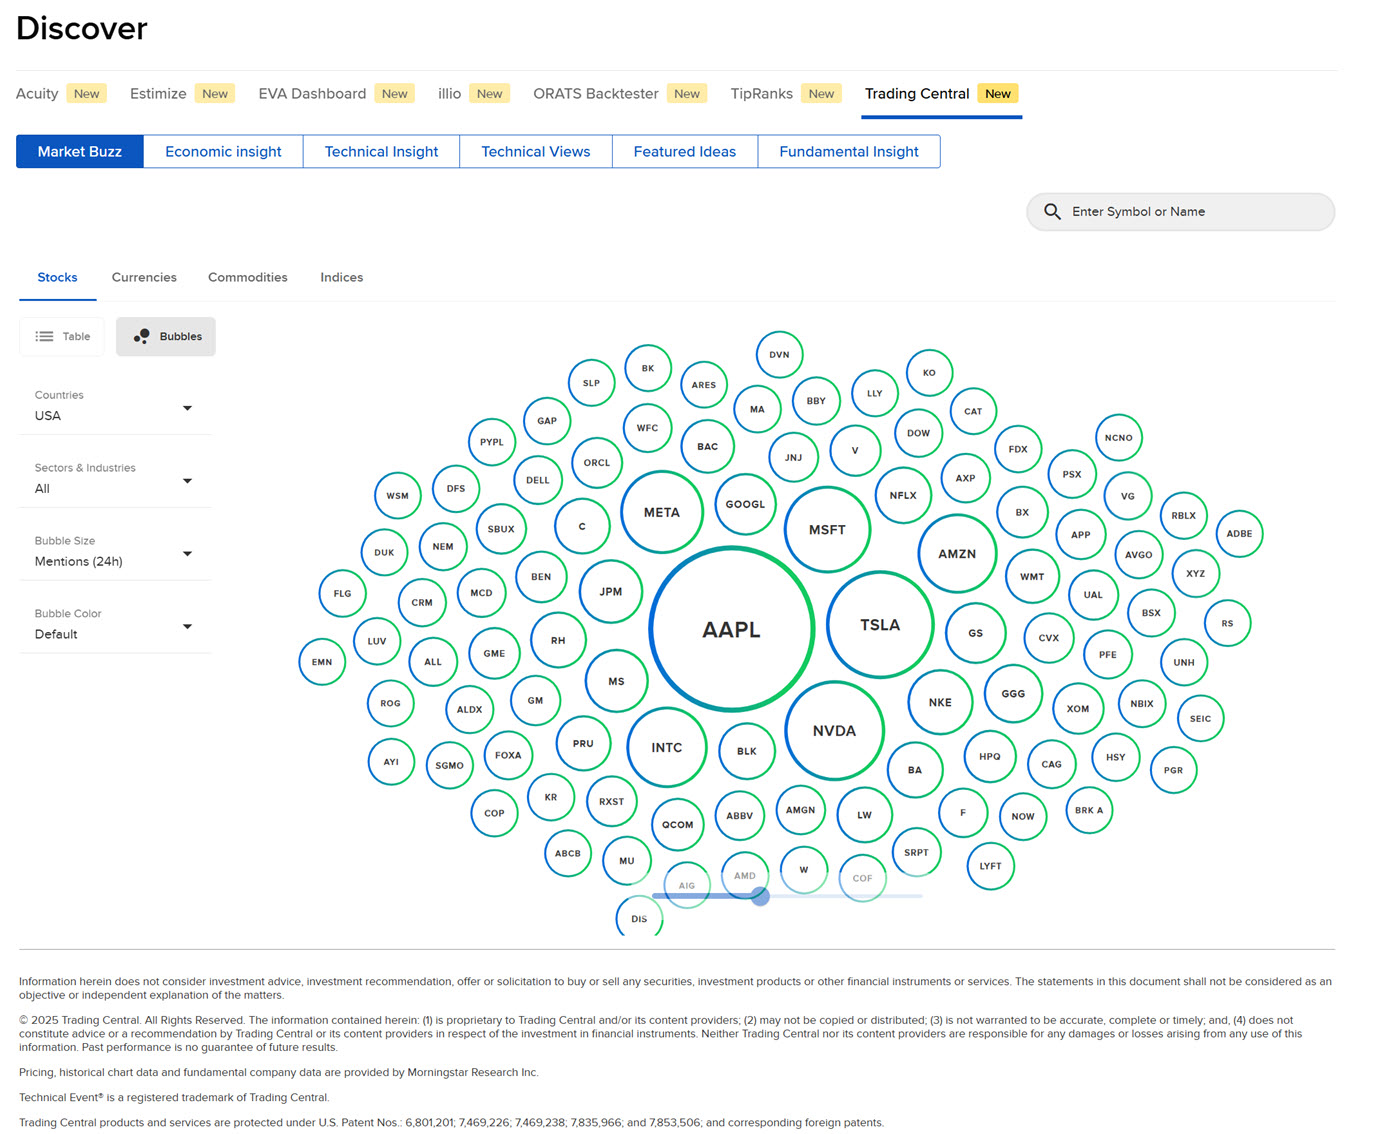Select the Stocks sub-tab
Image resolution: width=1400 pixels, height=1134 pixels.
point(58,278)
